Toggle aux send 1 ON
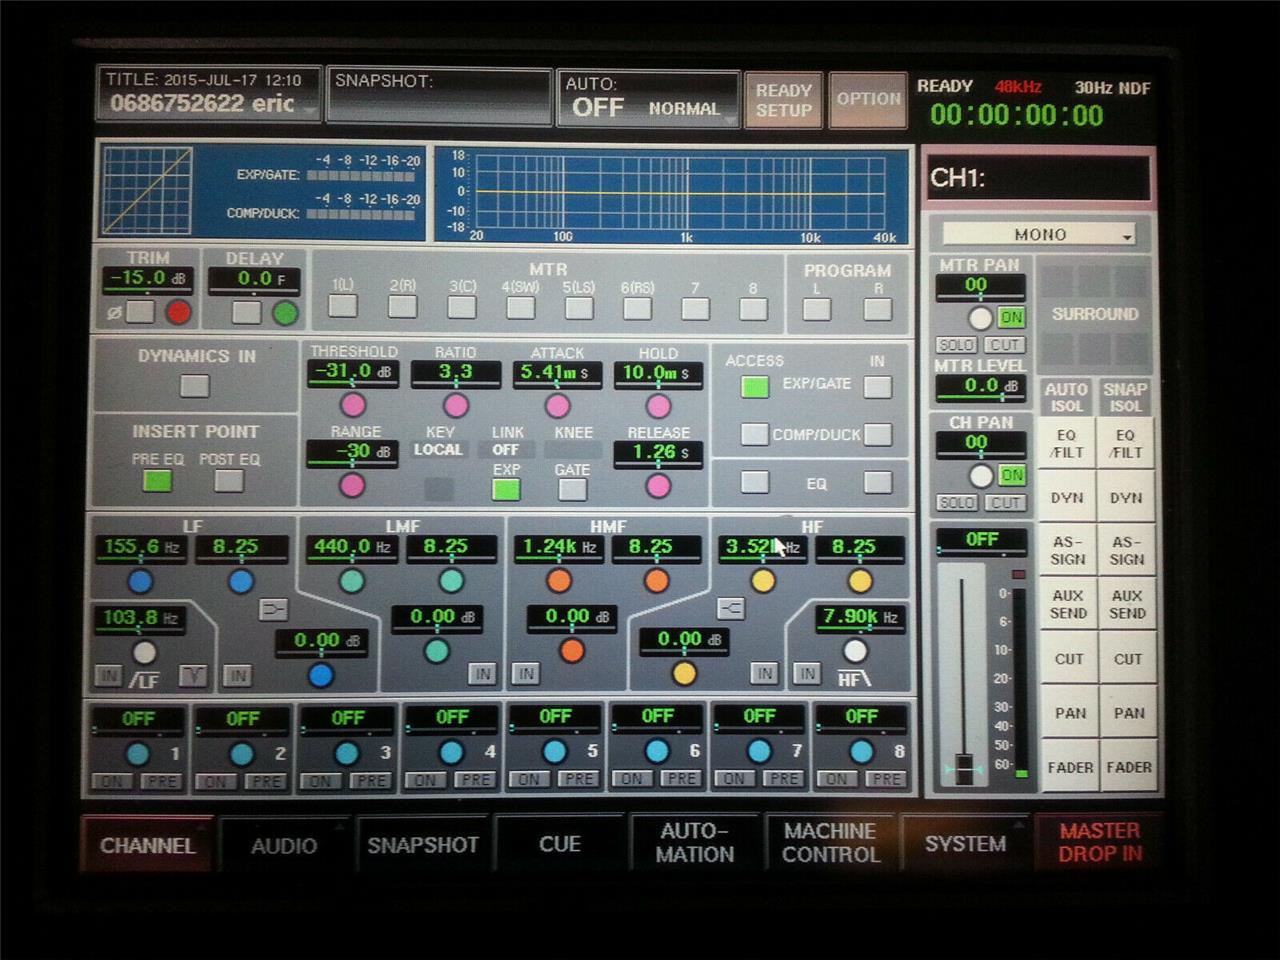 (x=113, y=780)
